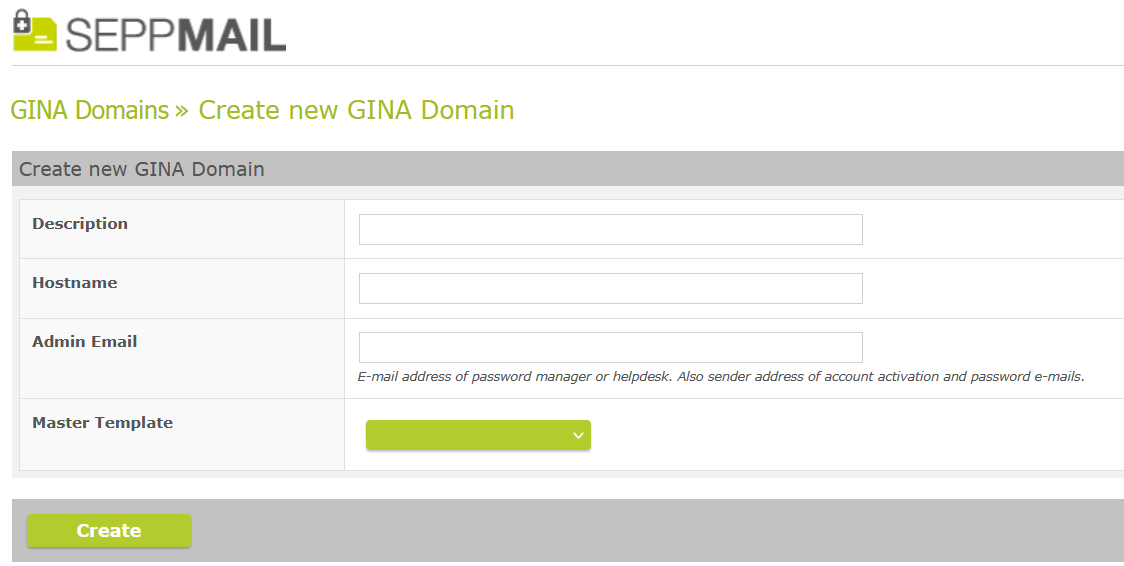
Task: Click into the Admin Email field
Action: pos(610,347)
